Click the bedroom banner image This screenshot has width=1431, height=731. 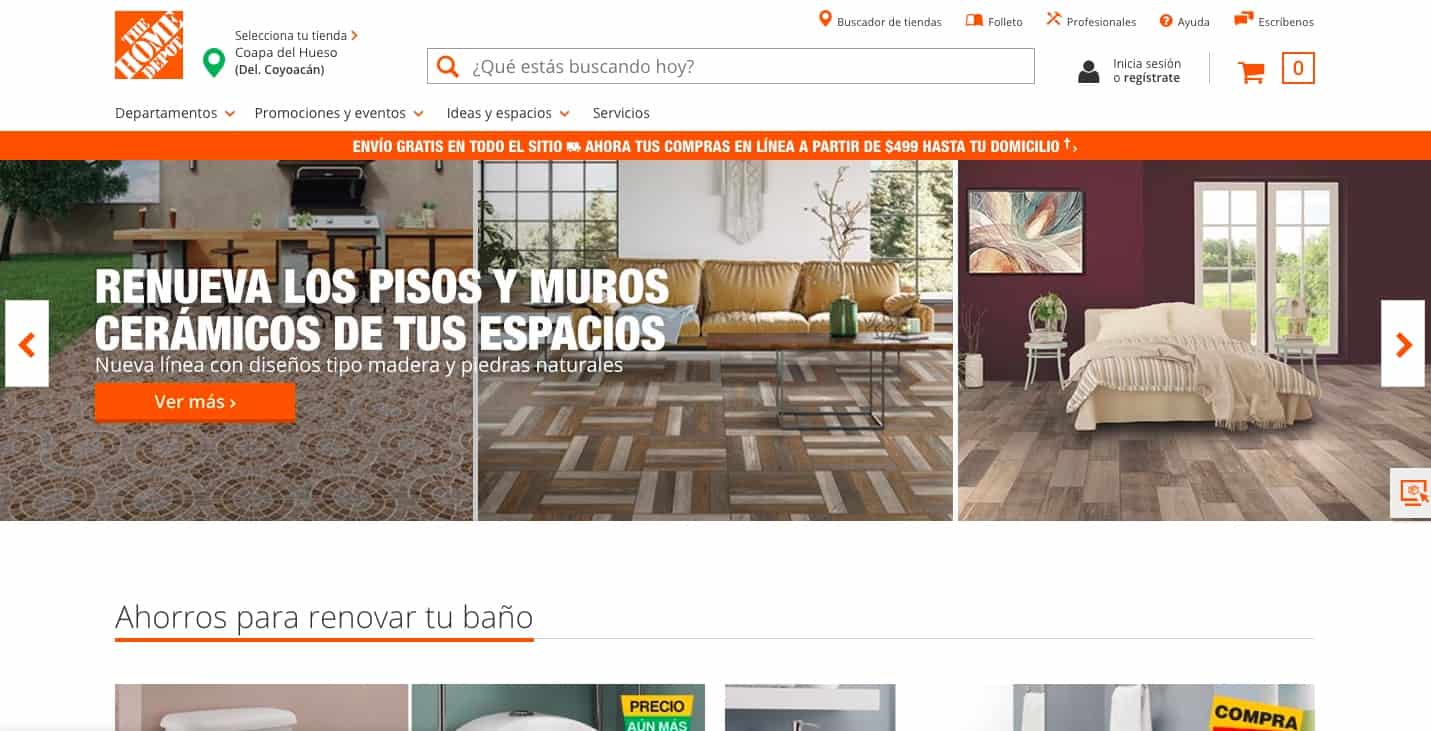pyautogui.click(x=1194, y=340)
